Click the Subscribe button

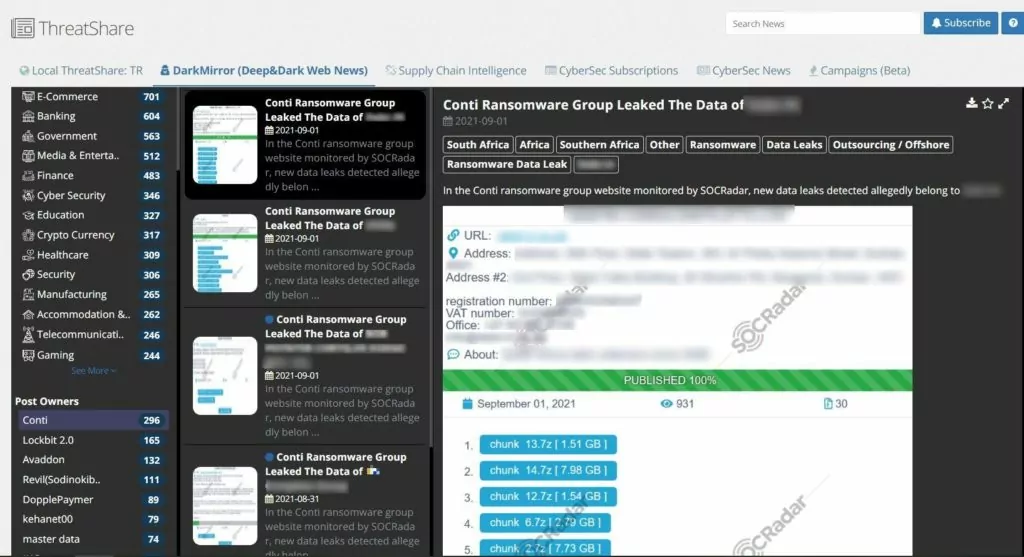tap(961, 23)
